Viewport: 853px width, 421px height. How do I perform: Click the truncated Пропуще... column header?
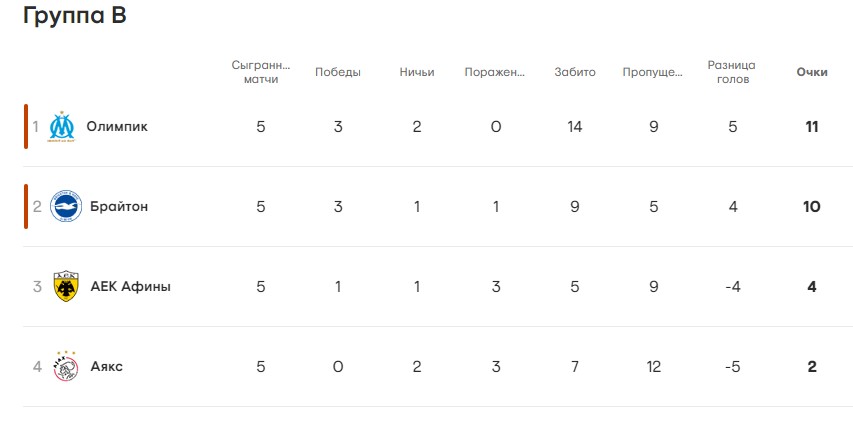click(x=653, y=72)
